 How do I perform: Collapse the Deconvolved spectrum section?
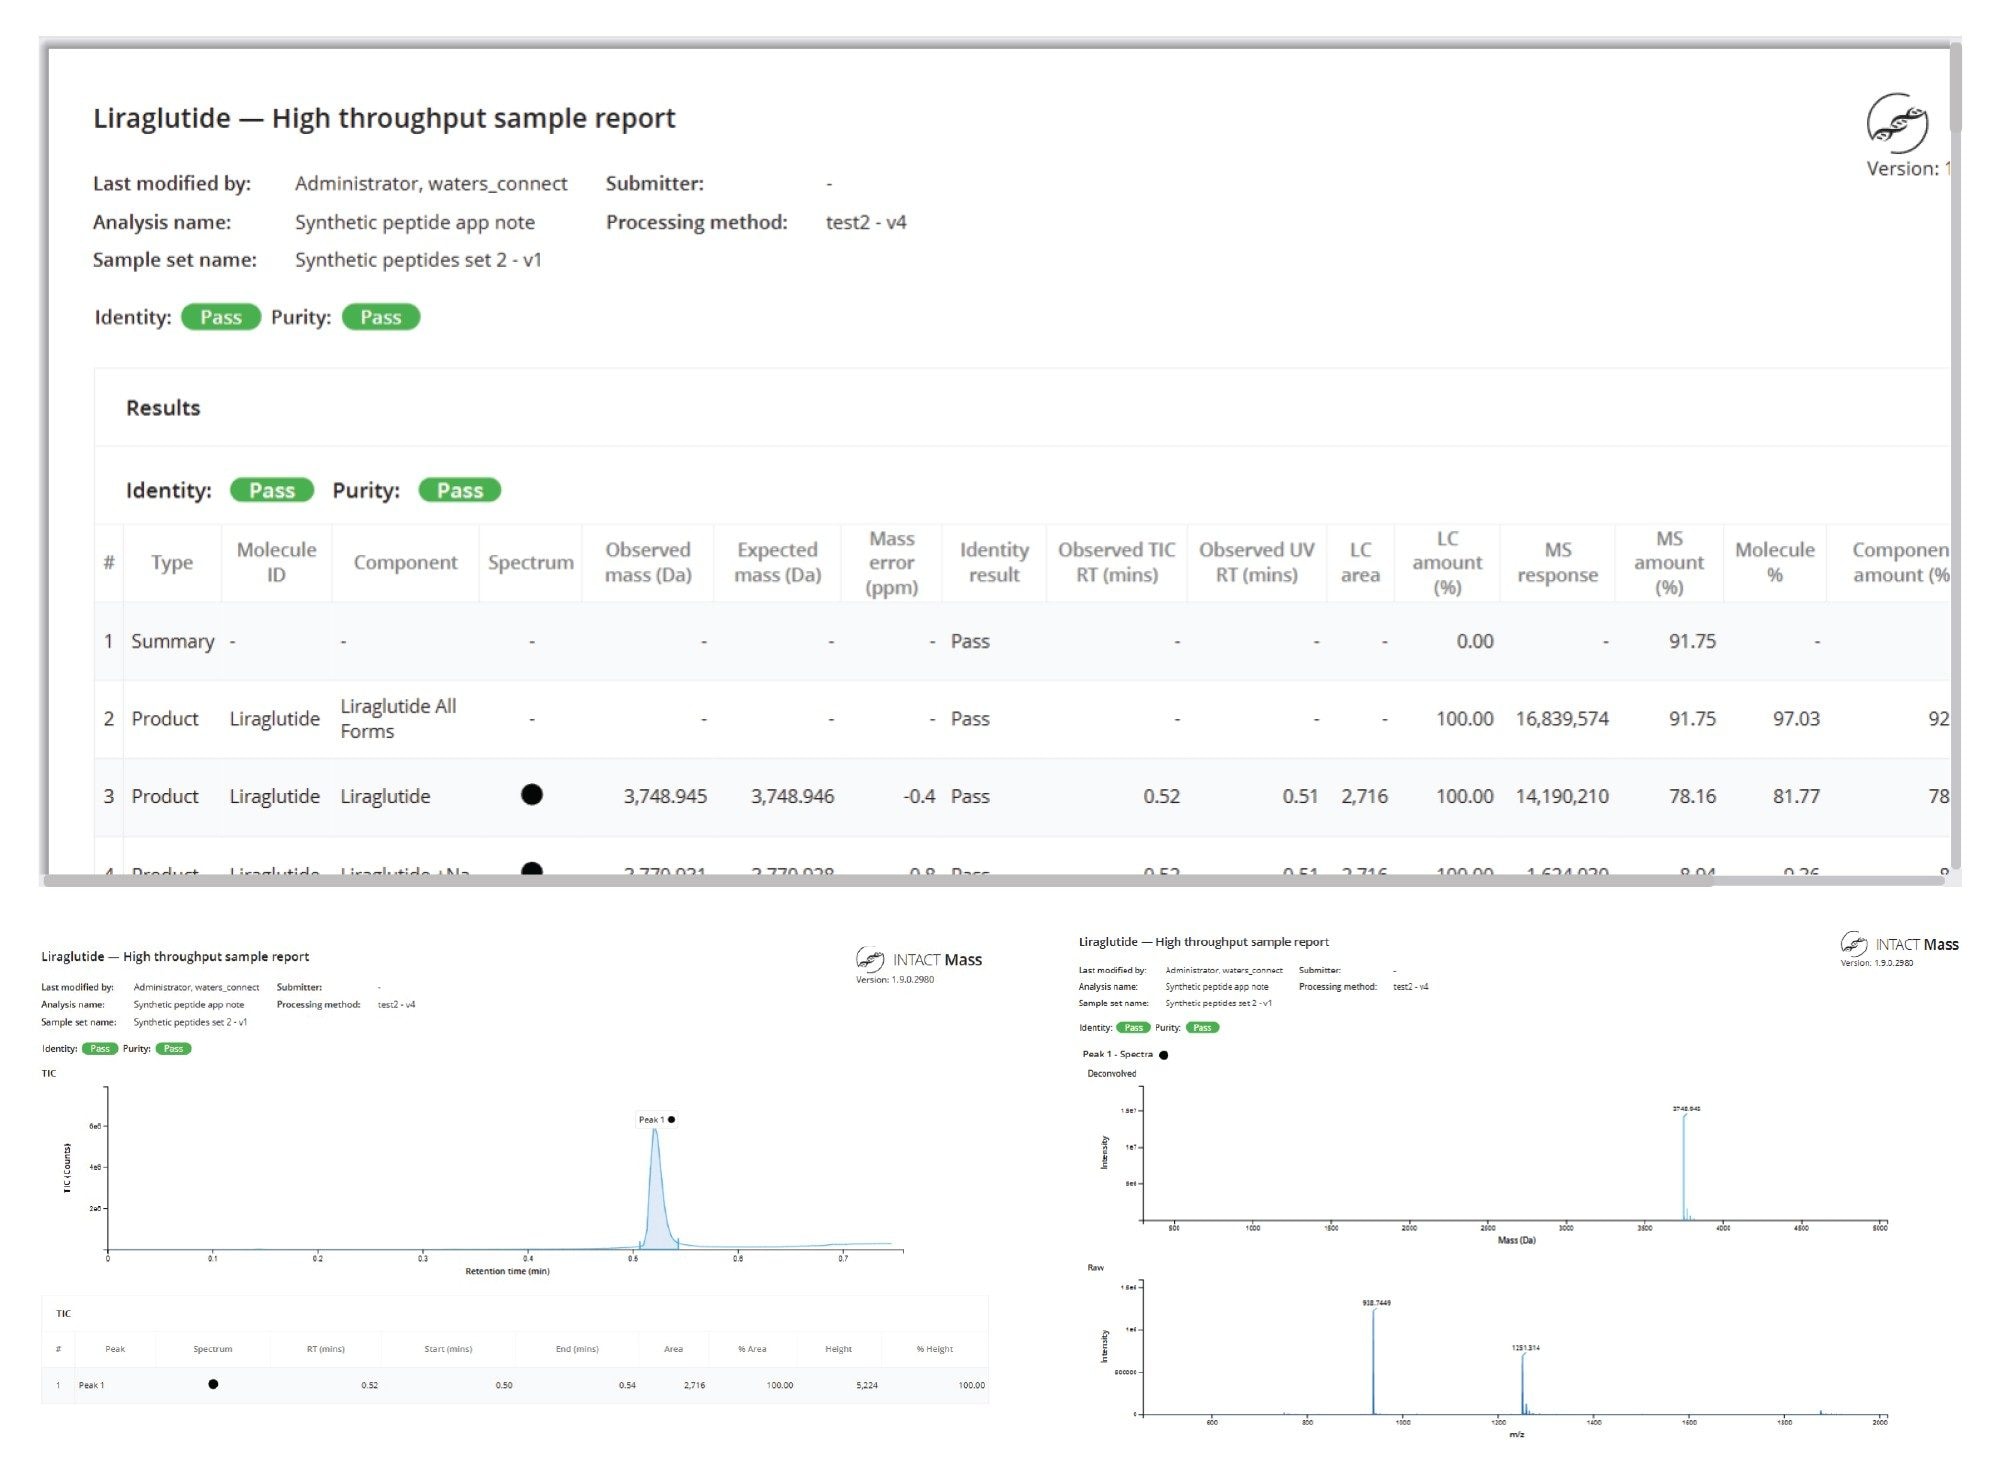point(1110,1072)
